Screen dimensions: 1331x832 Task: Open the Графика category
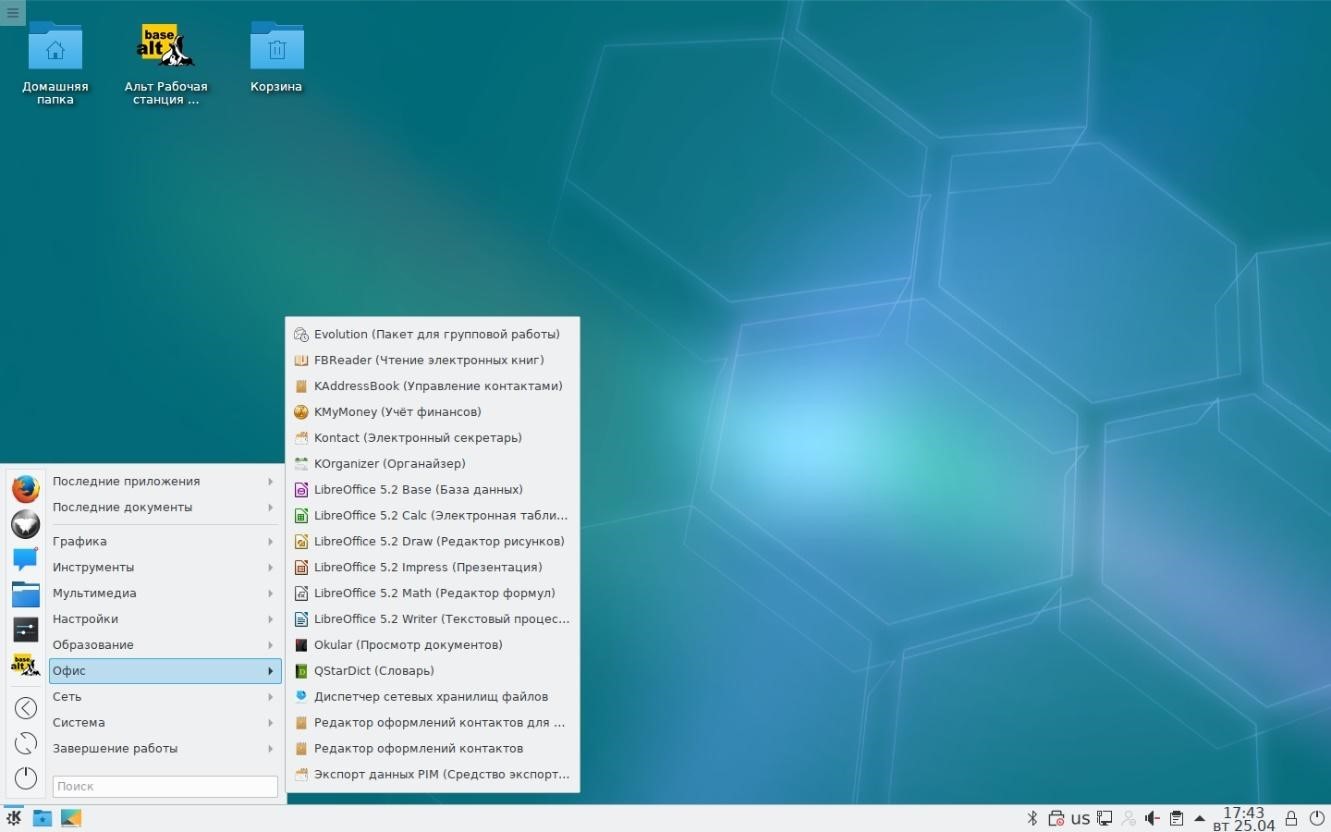click(x=165, y=541)
